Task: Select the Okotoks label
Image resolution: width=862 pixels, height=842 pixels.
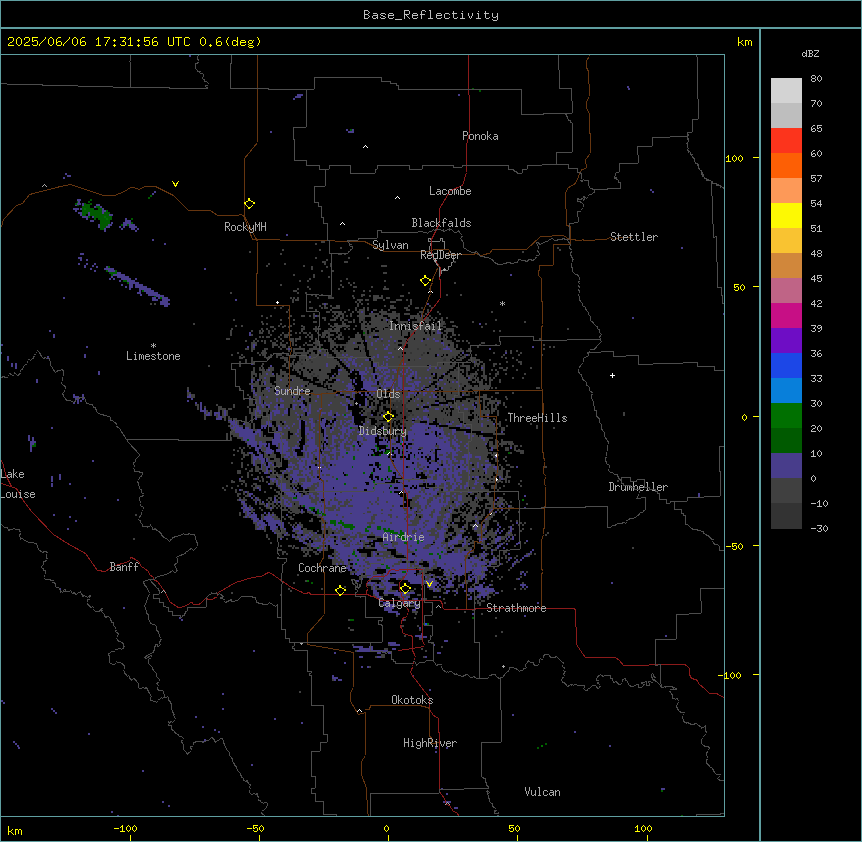Action: point(412,700)
